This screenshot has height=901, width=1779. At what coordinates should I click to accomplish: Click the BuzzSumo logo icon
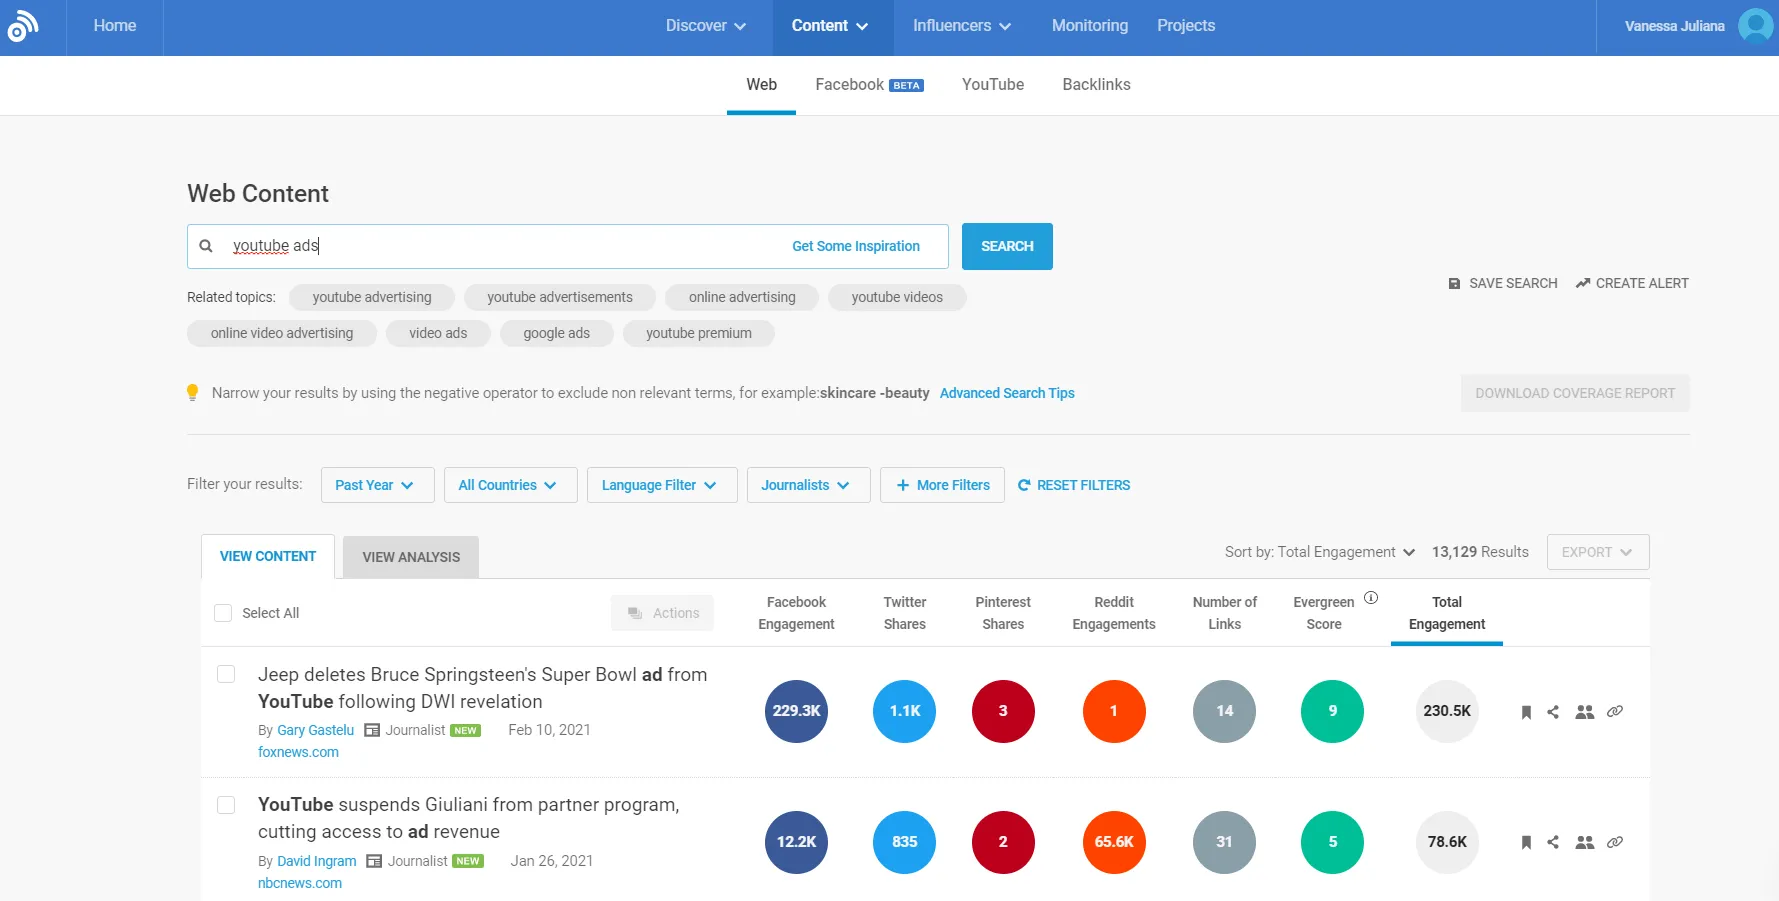coord(22,26)
